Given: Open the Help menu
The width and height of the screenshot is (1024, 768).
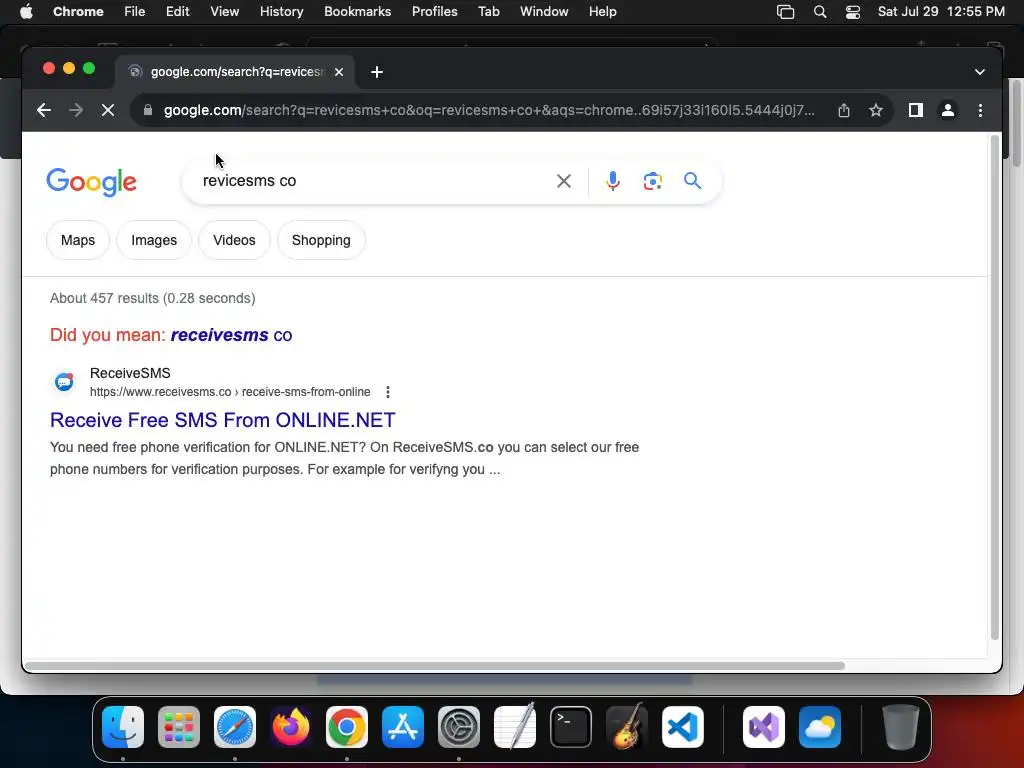Looking at the screenshot, I should pos(602,12).
